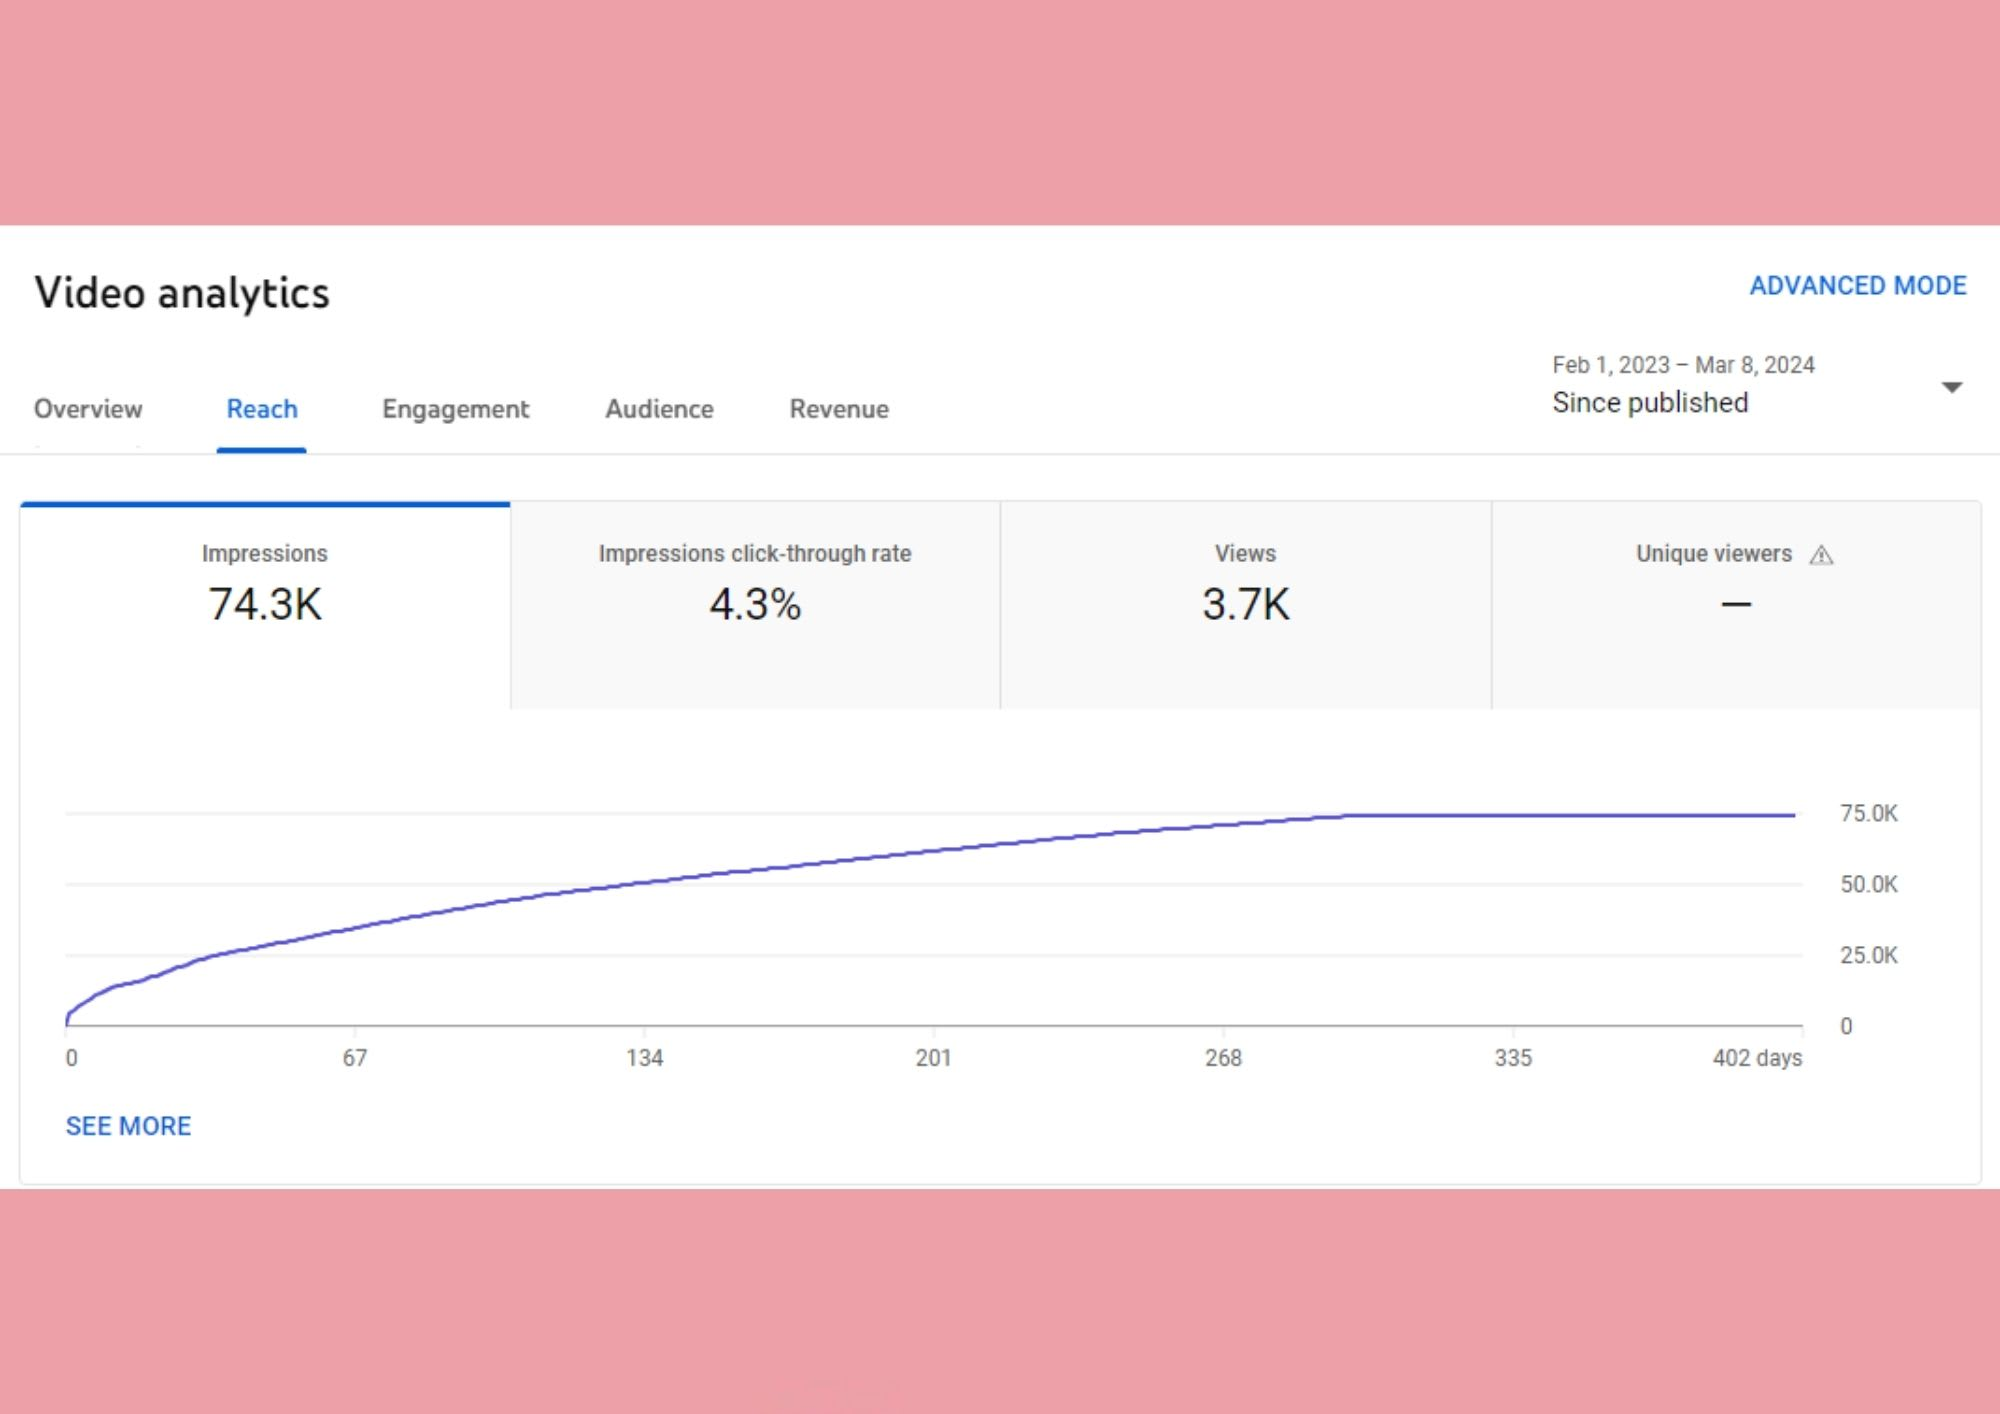Click the 402 days axis label
The image size is (2000, 1414).
[x=1757, y=1058]
